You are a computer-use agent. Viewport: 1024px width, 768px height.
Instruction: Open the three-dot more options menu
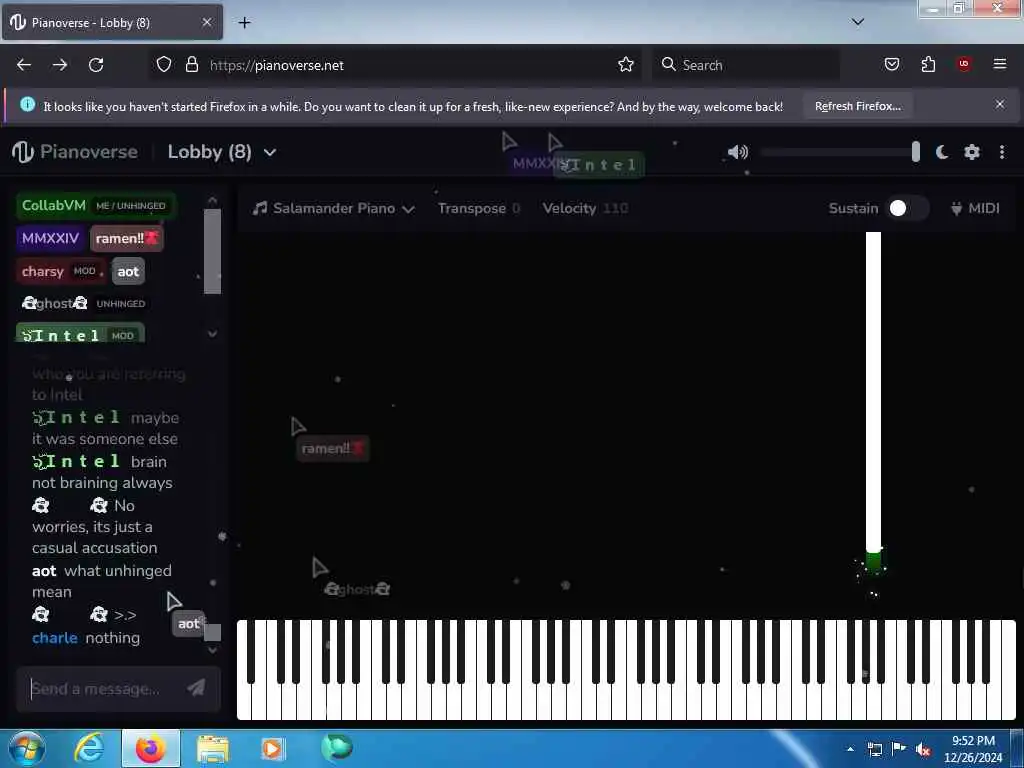[1002, 152]
